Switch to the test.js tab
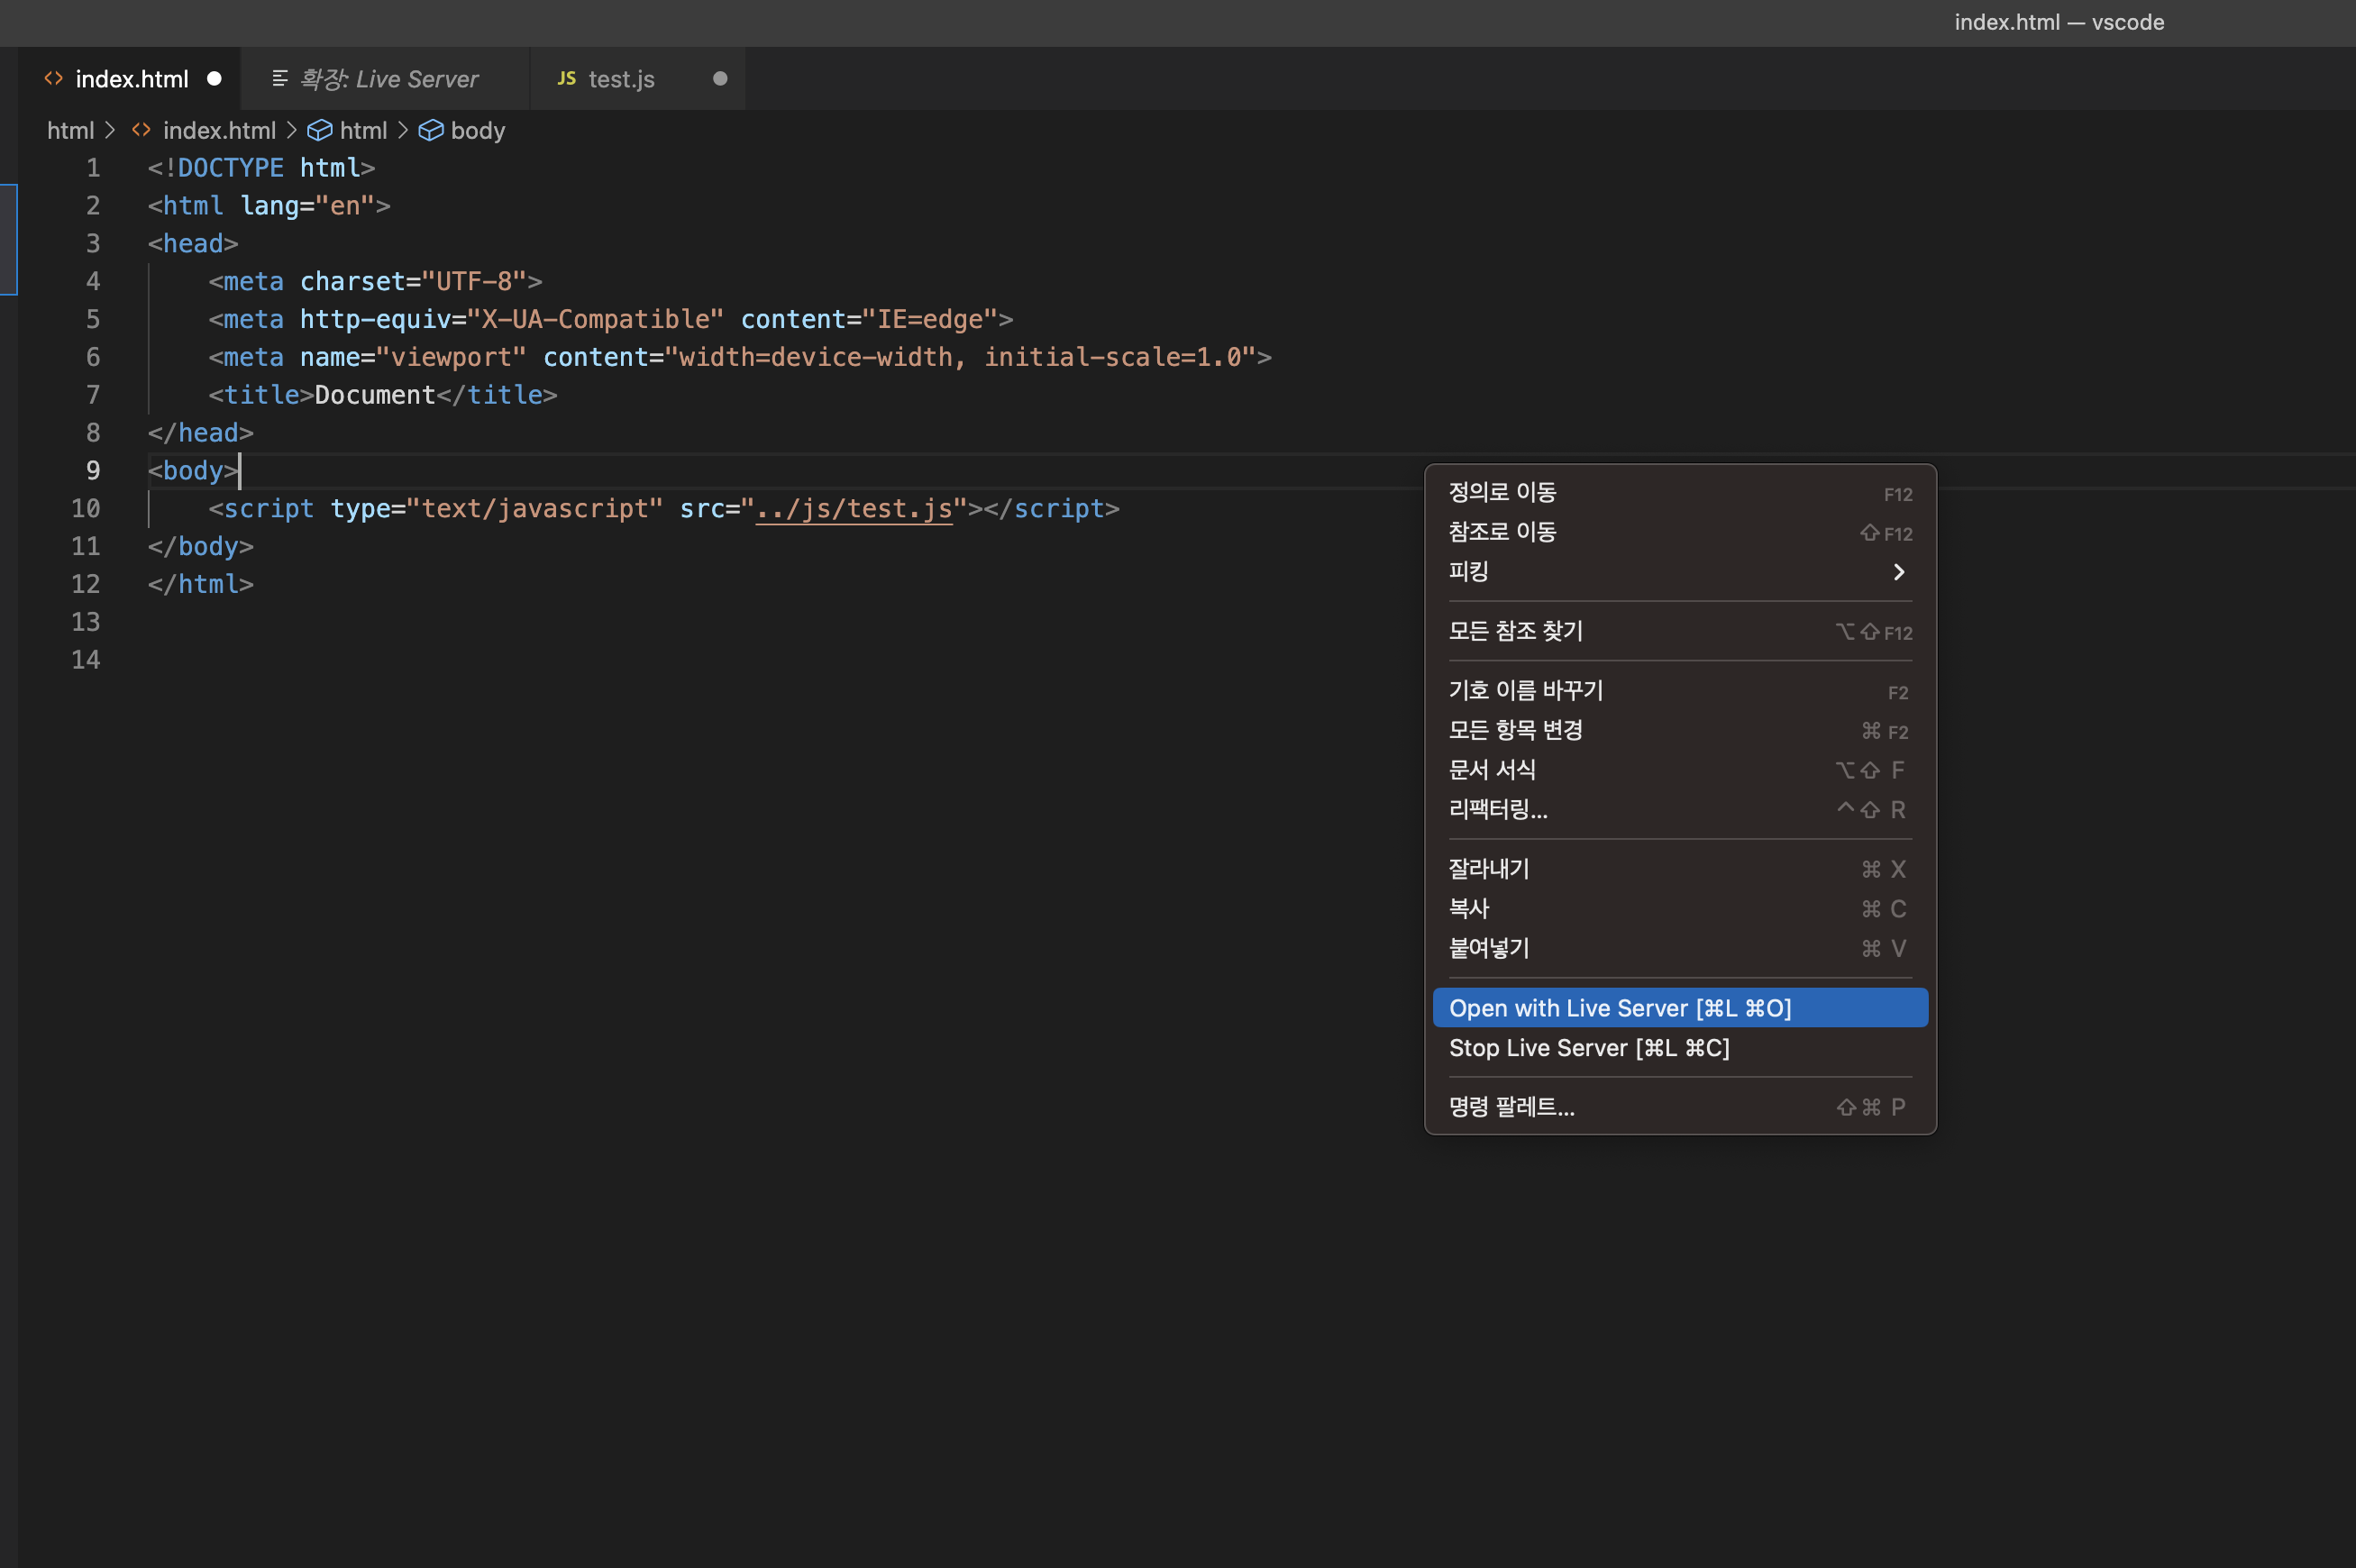This screenshot has width=2356, height=1568. click(621, 79)
